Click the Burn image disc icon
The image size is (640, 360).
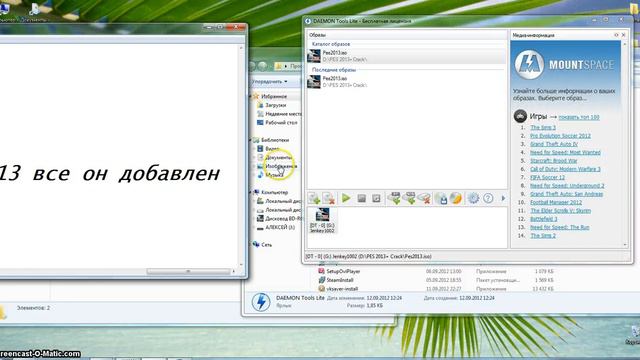(456, 198)
